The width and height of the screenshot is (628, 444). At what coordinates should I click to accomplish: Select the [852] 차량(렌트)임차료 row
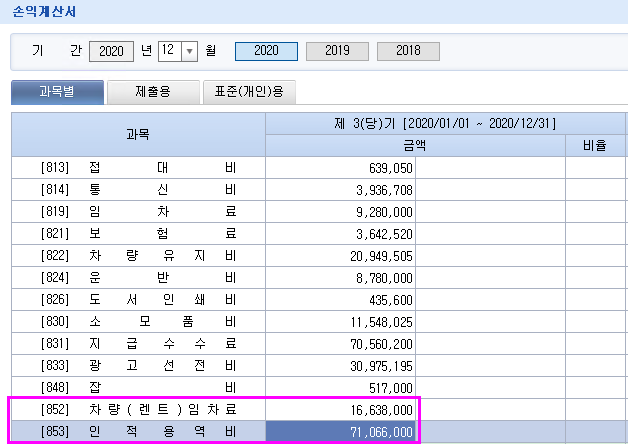tap(138, 410)
